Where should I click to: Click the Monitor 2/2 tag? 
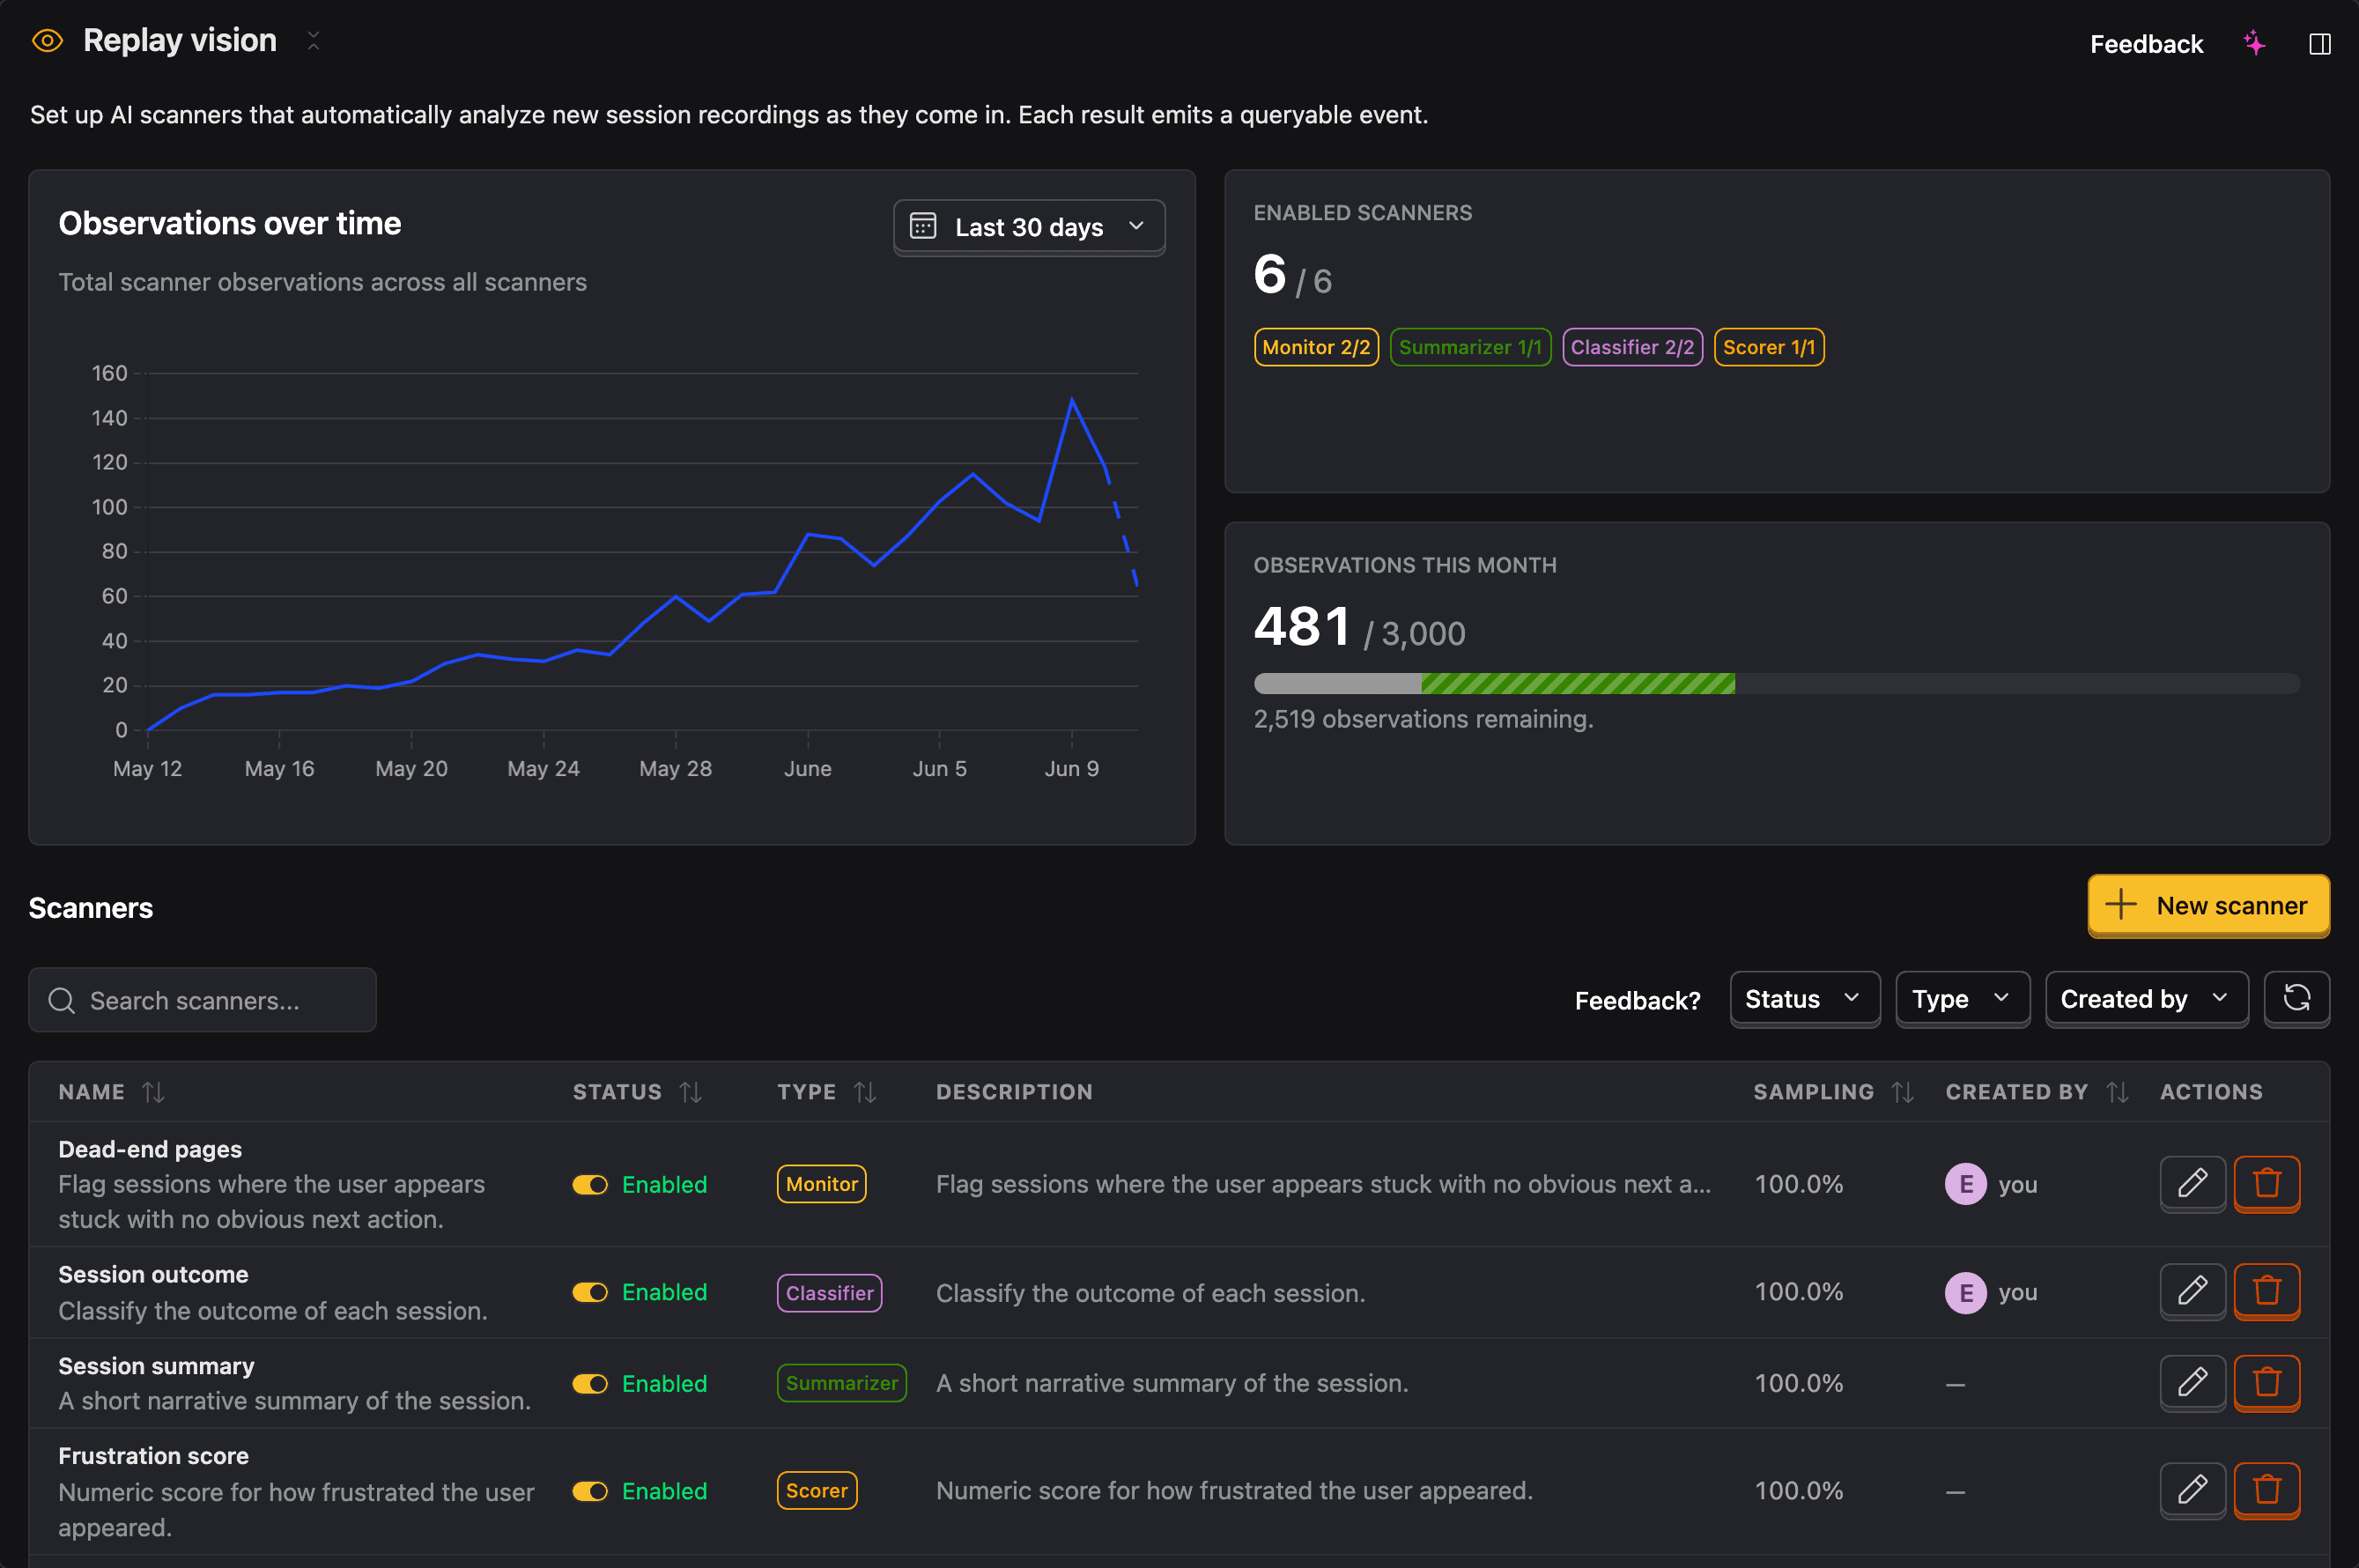click(1316, 347)
